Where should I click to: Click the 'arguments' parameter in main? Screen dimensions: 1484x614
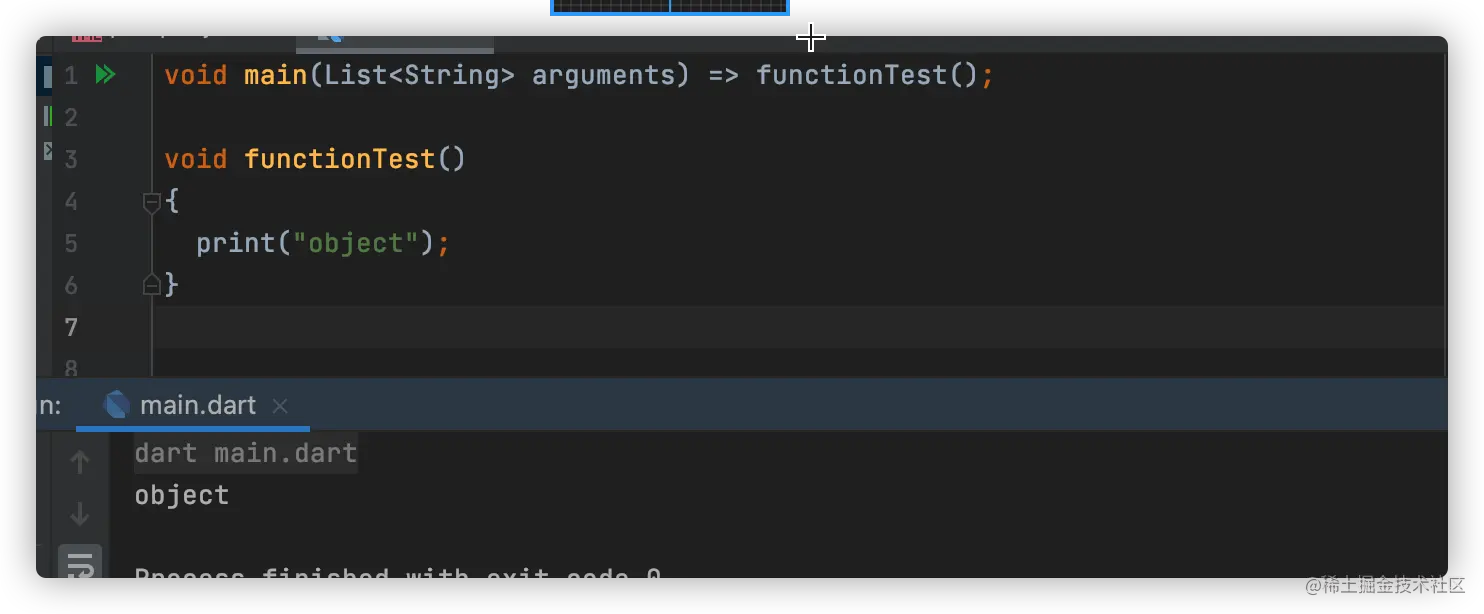[x=603, y=75]
